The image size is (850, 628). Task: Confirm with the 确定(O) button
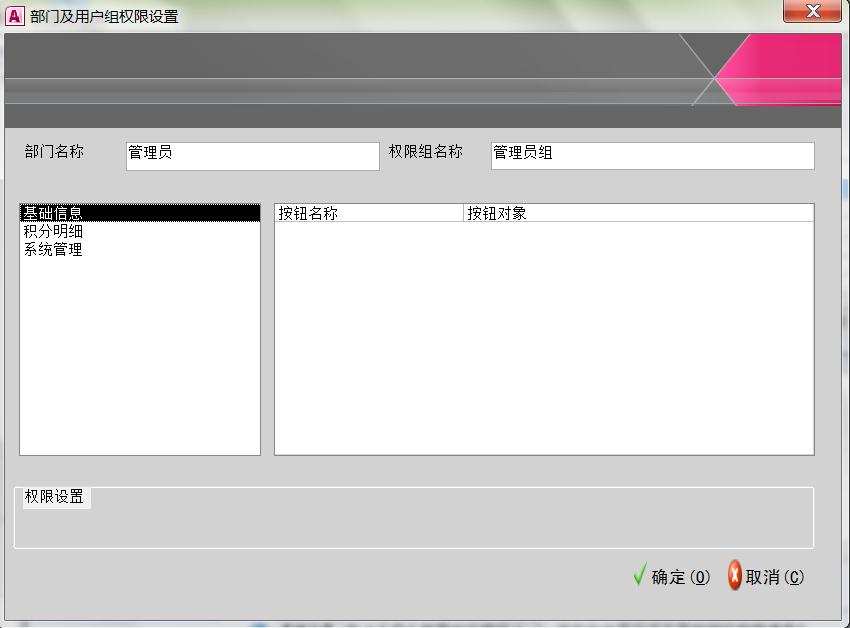tap(672, 576)
